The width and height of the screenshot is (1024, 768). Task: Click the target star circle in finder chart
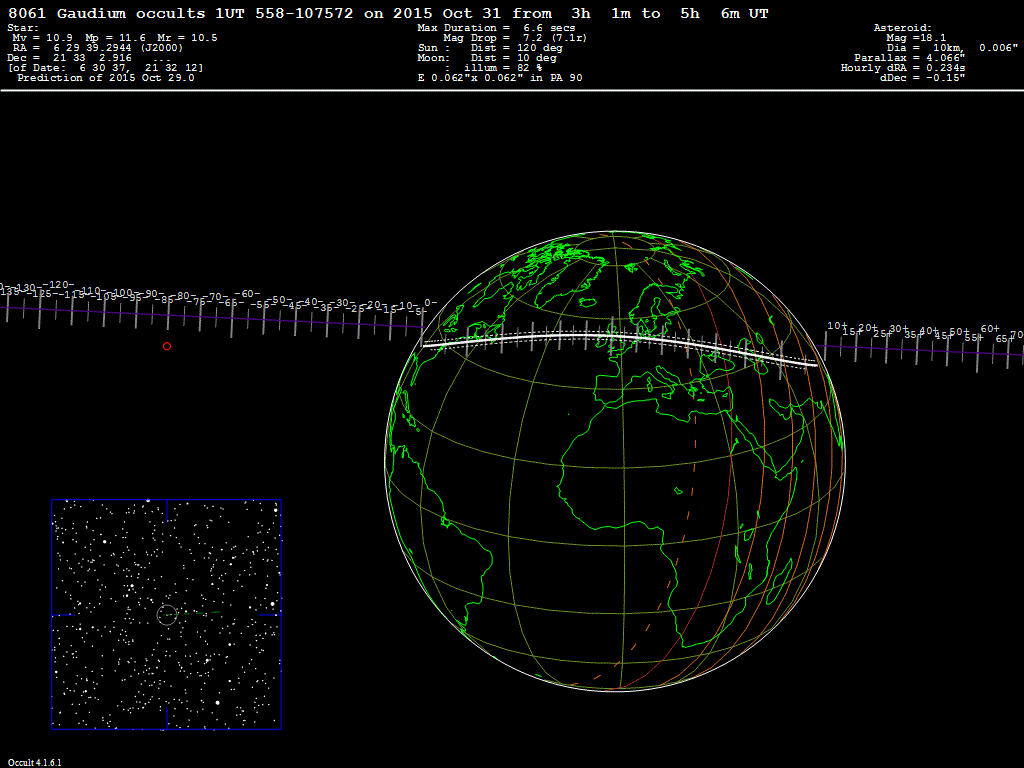tap(167, 614)
